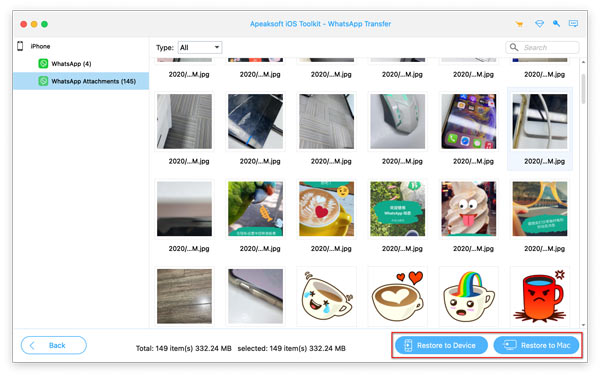The image size is (600, 377).
Task: Click the feedback chat icon in title bar
Action: click(573, 24)
